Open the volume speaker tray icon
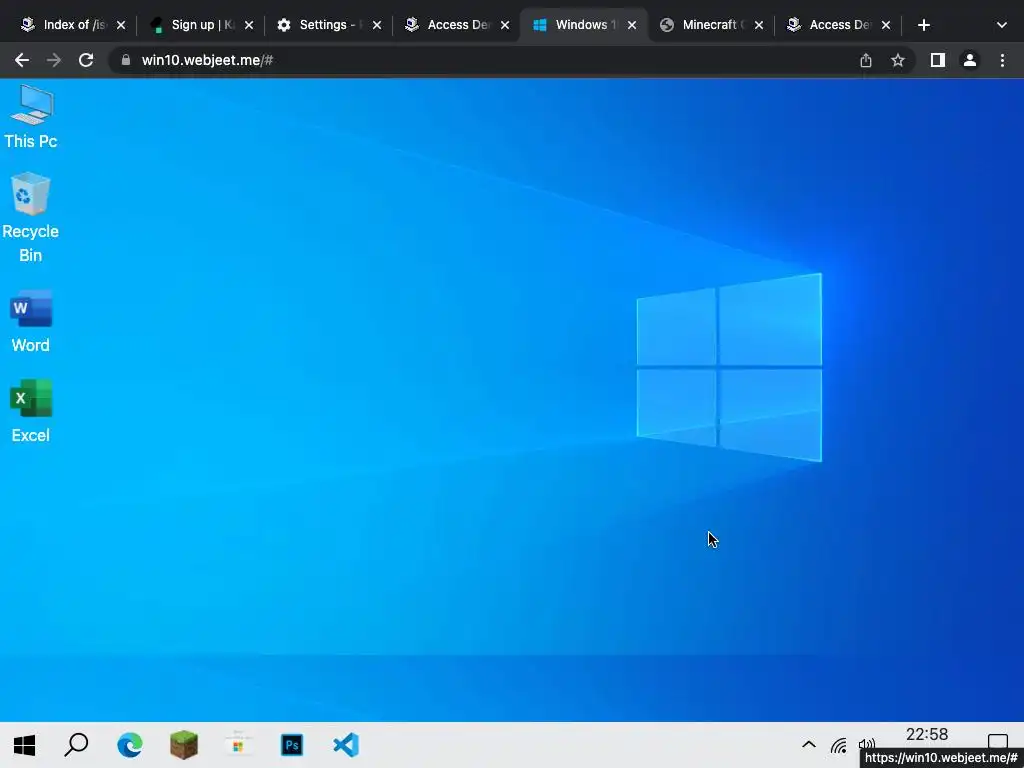Image resolution: width=1024 pixels, height=768 pixels. point(867,744)
